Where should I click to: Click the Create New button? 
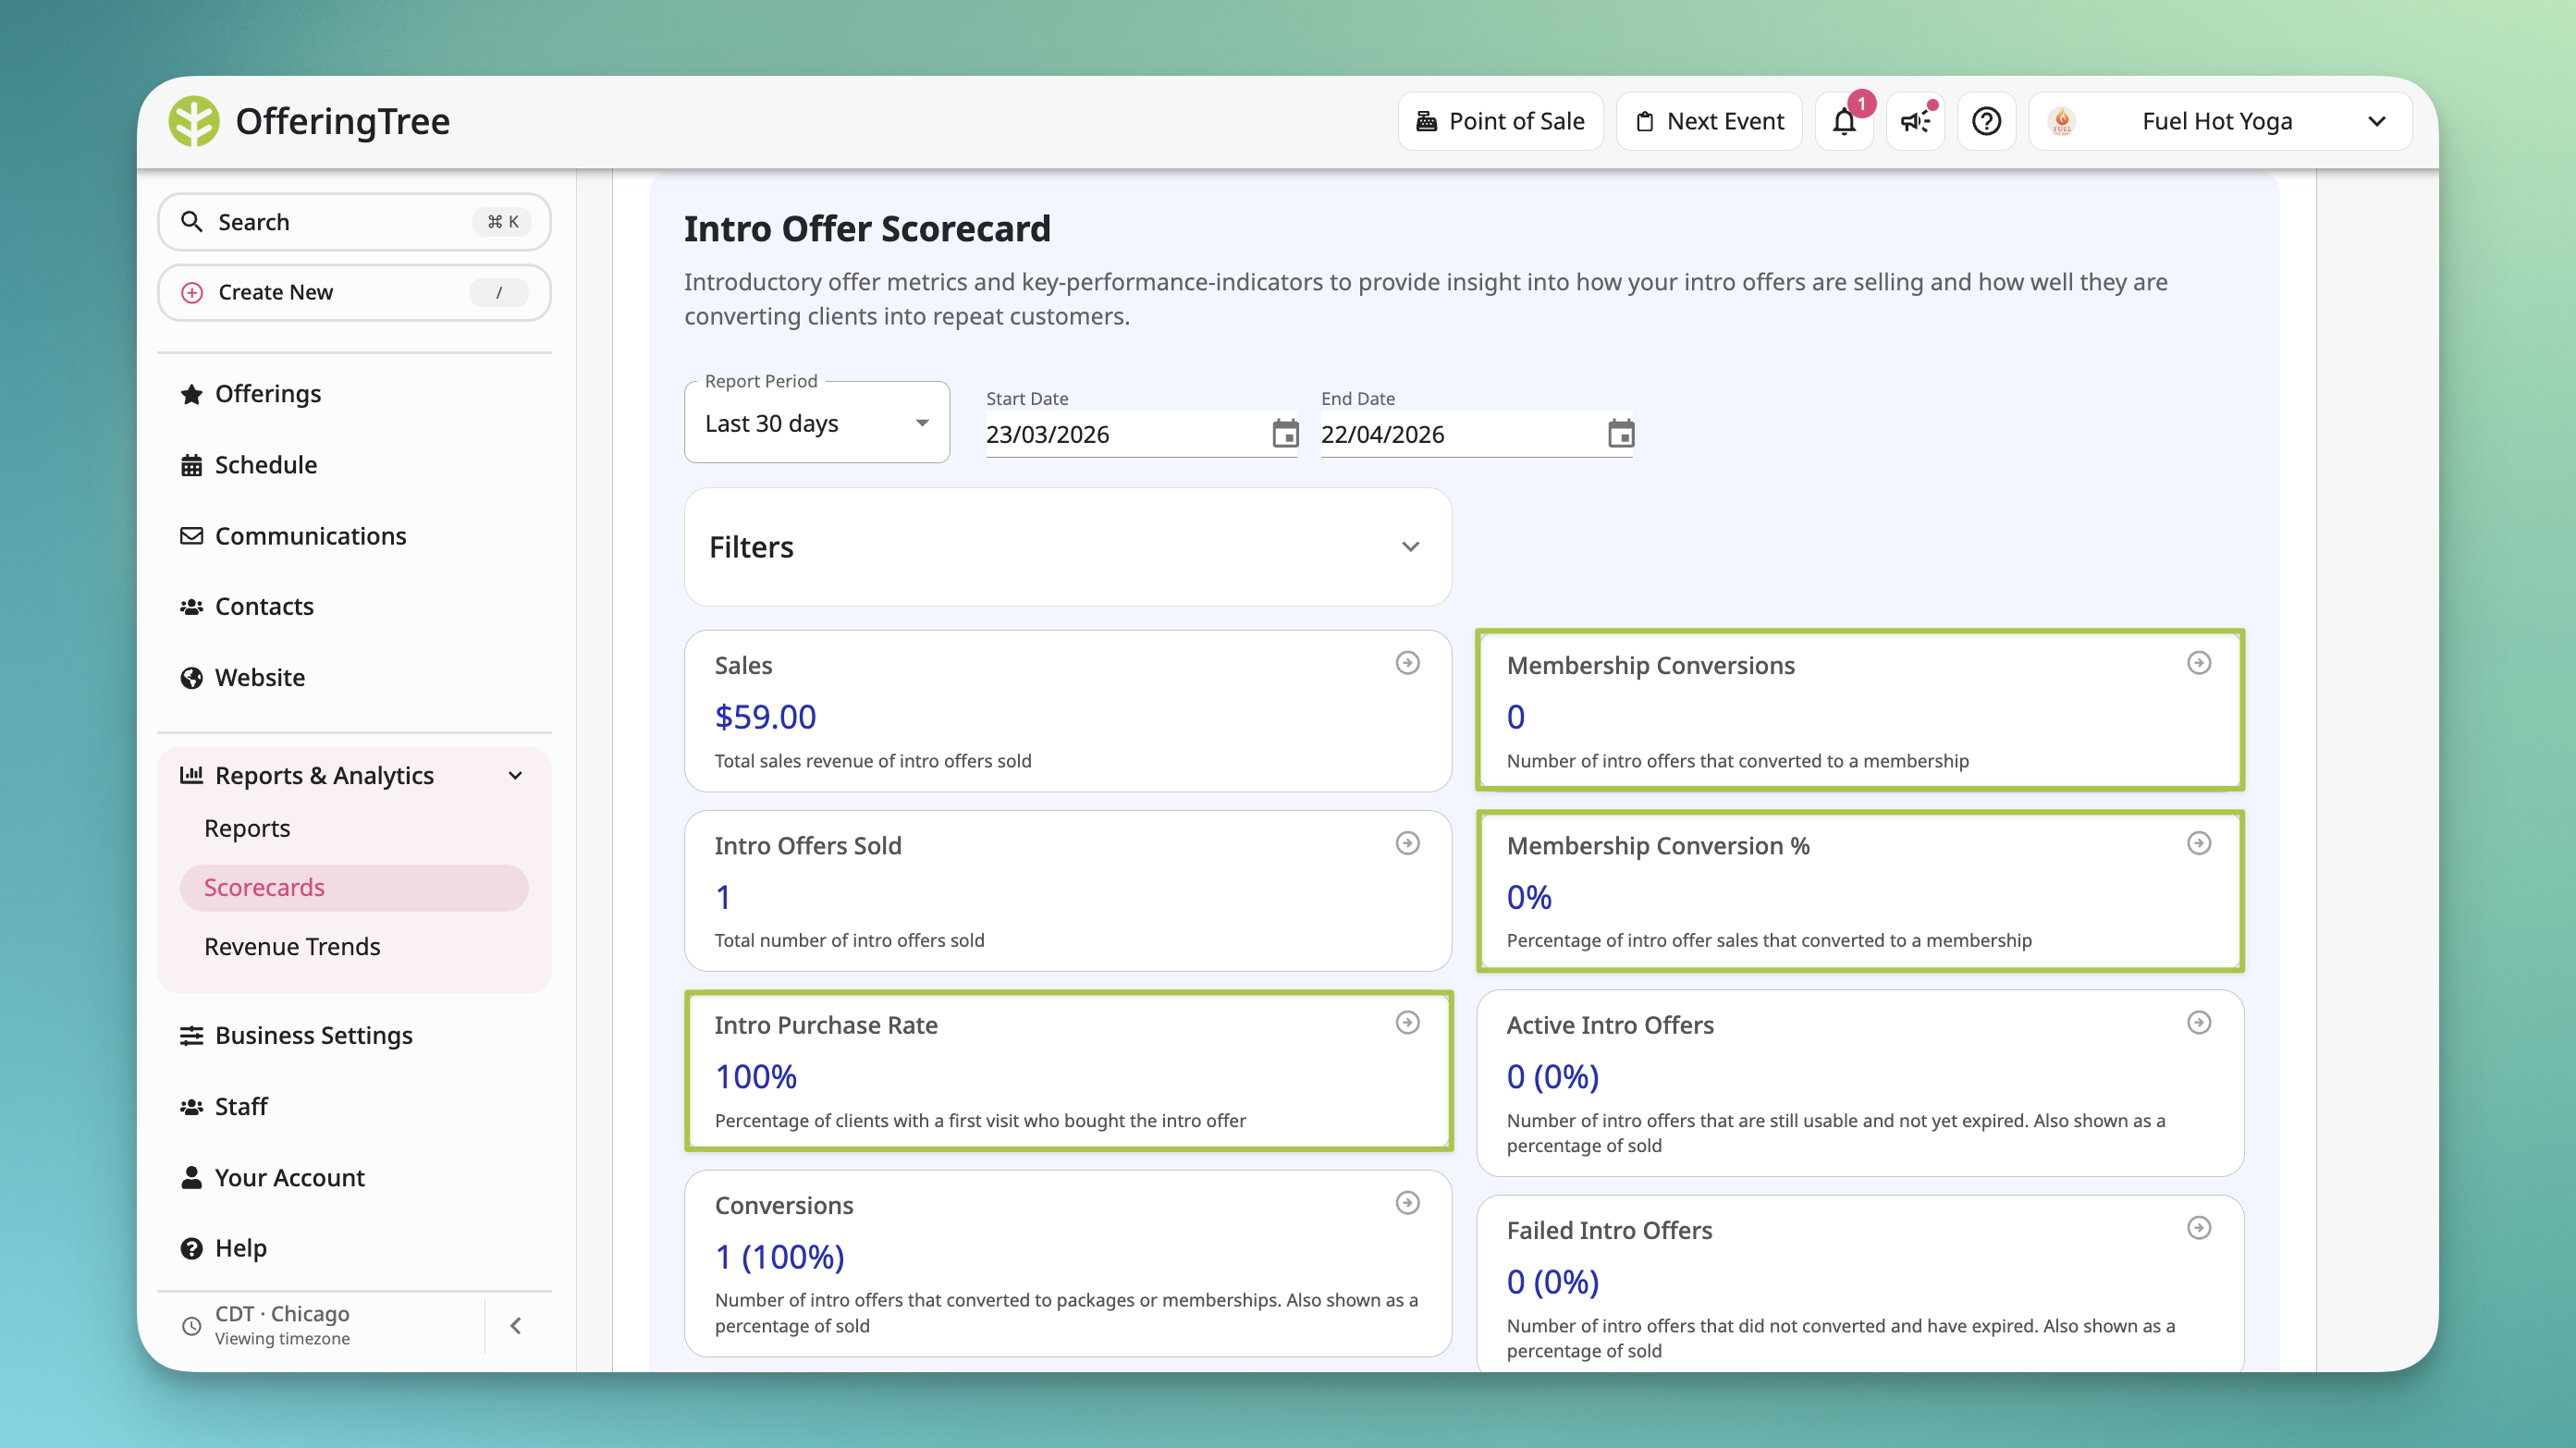(354, 292)
